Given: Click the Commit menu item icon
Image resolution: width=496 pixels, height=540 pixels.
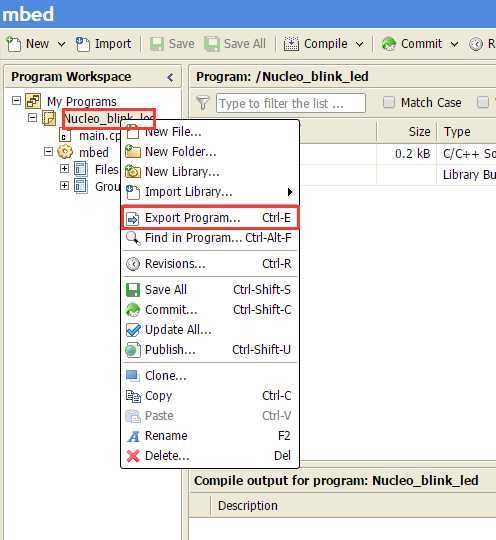Looking at the screenshot, I should click(x=133, y=310).
